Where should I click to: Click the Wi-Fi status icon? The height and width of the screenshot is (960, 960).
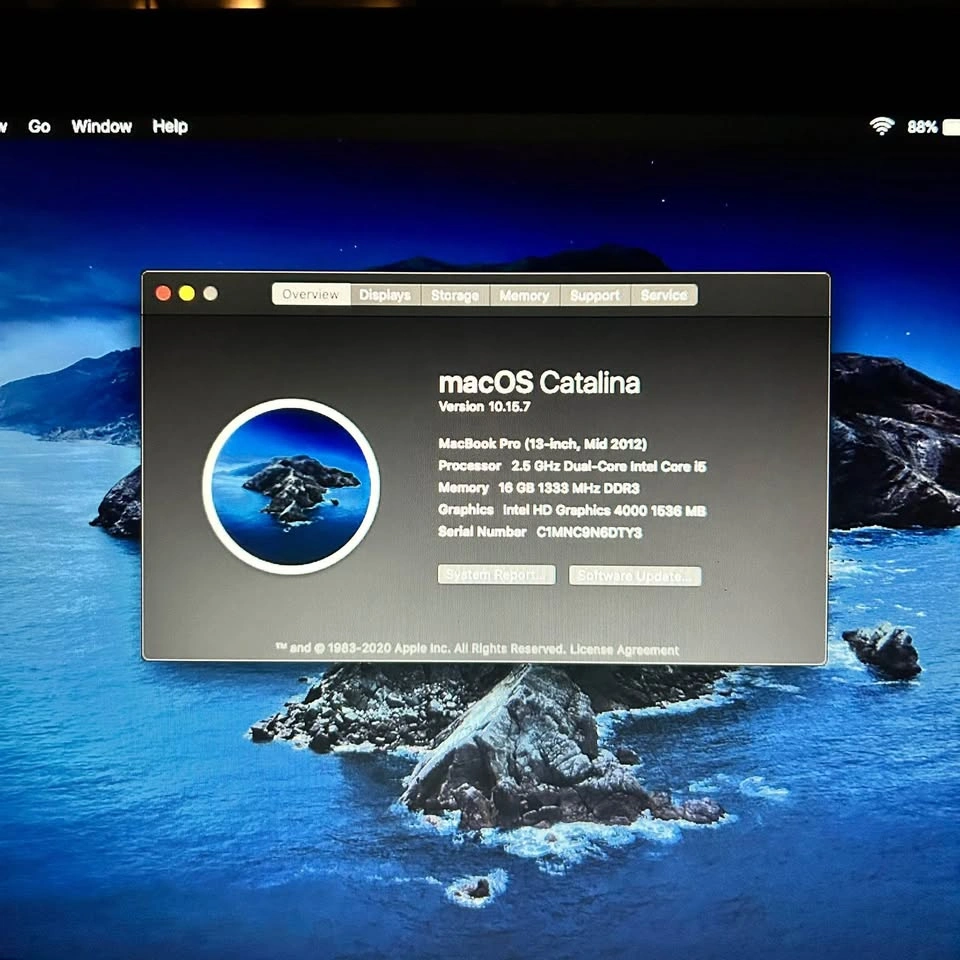point(881,126)
